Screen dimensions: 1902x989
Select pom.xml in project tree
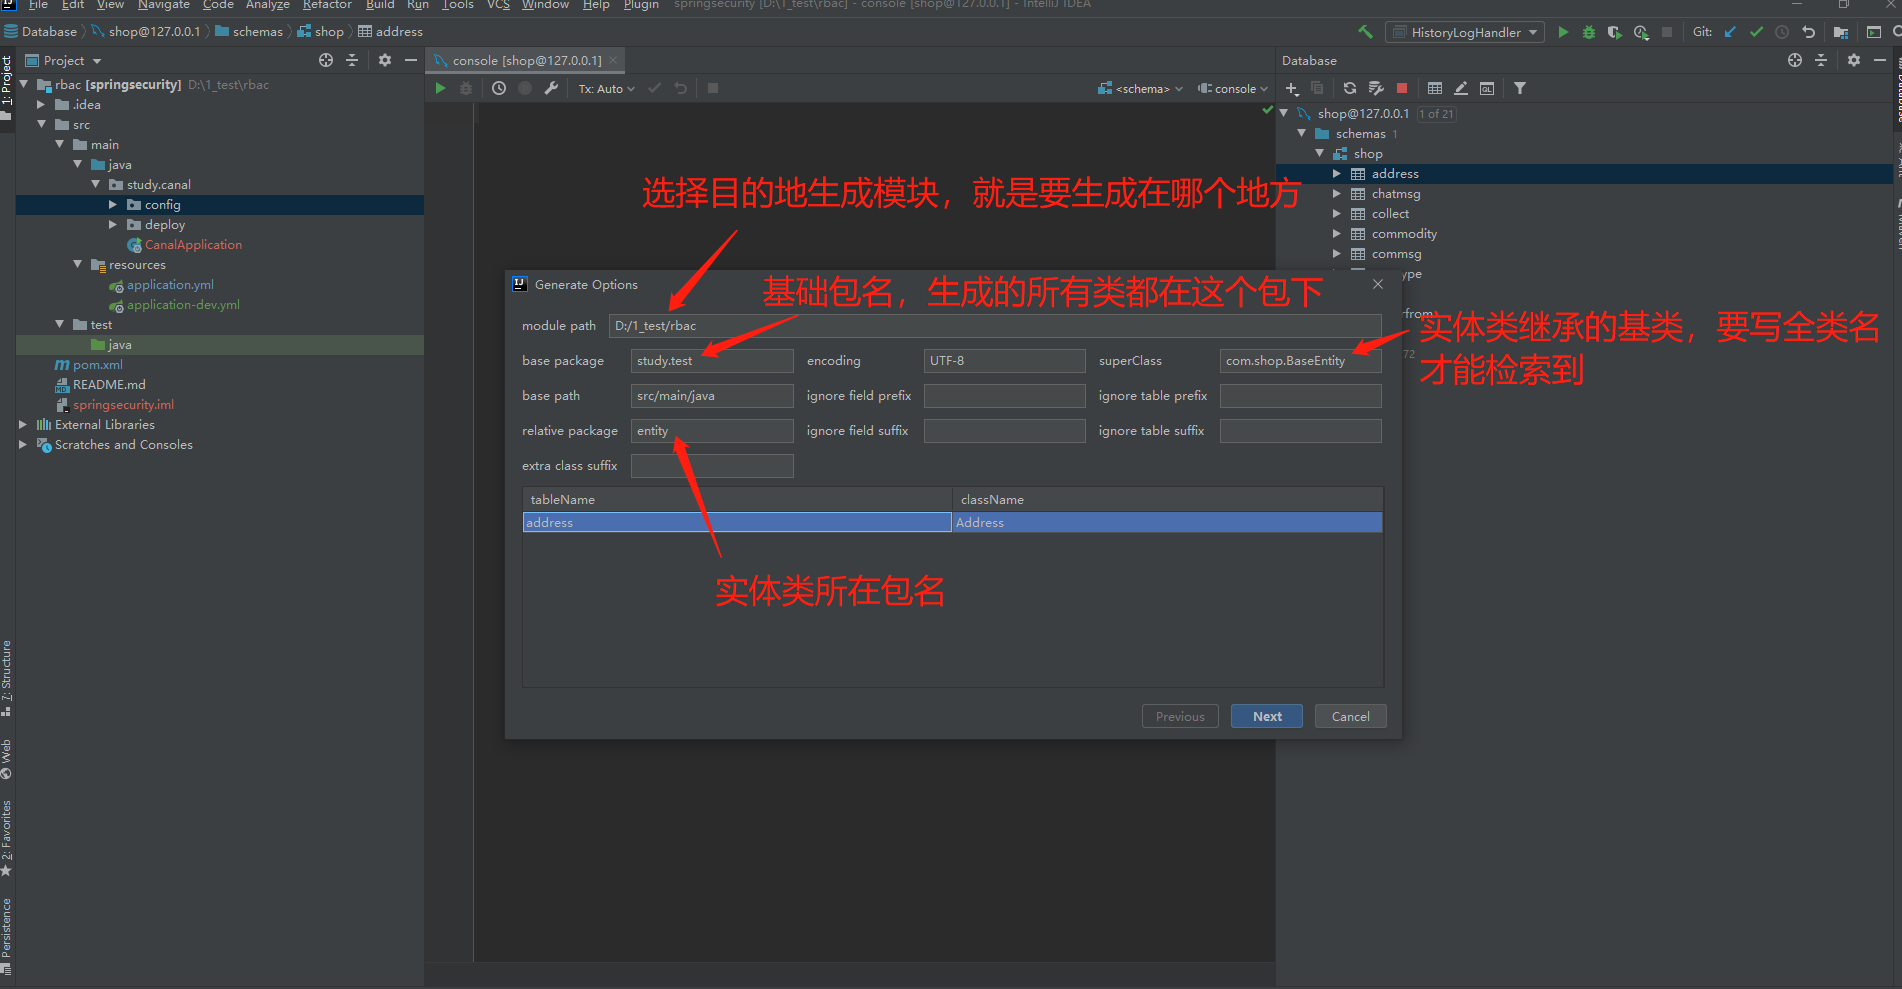(x=97, y=364)
